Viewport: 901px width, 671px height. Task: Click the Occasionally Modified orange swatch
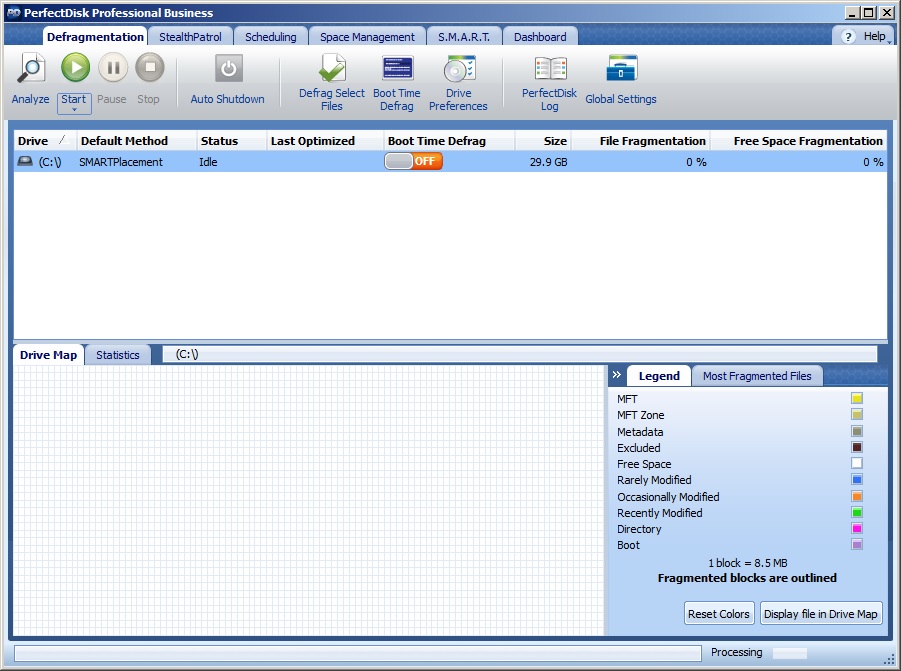click(x=857, y=496)
